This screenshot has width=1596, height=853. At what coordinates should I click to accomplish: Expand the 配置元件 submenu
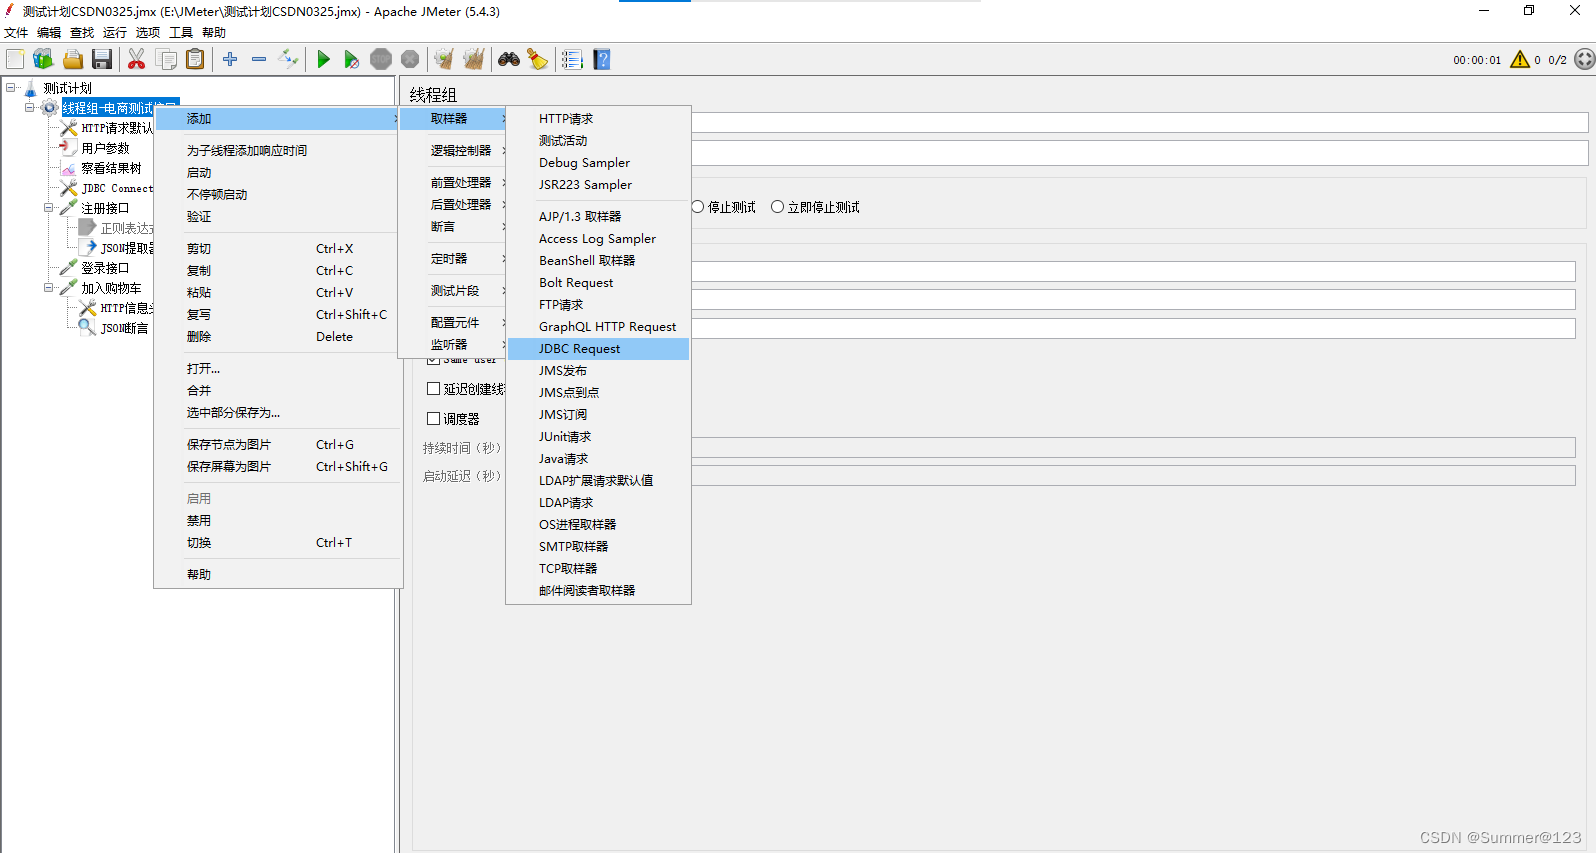[453, 323]
